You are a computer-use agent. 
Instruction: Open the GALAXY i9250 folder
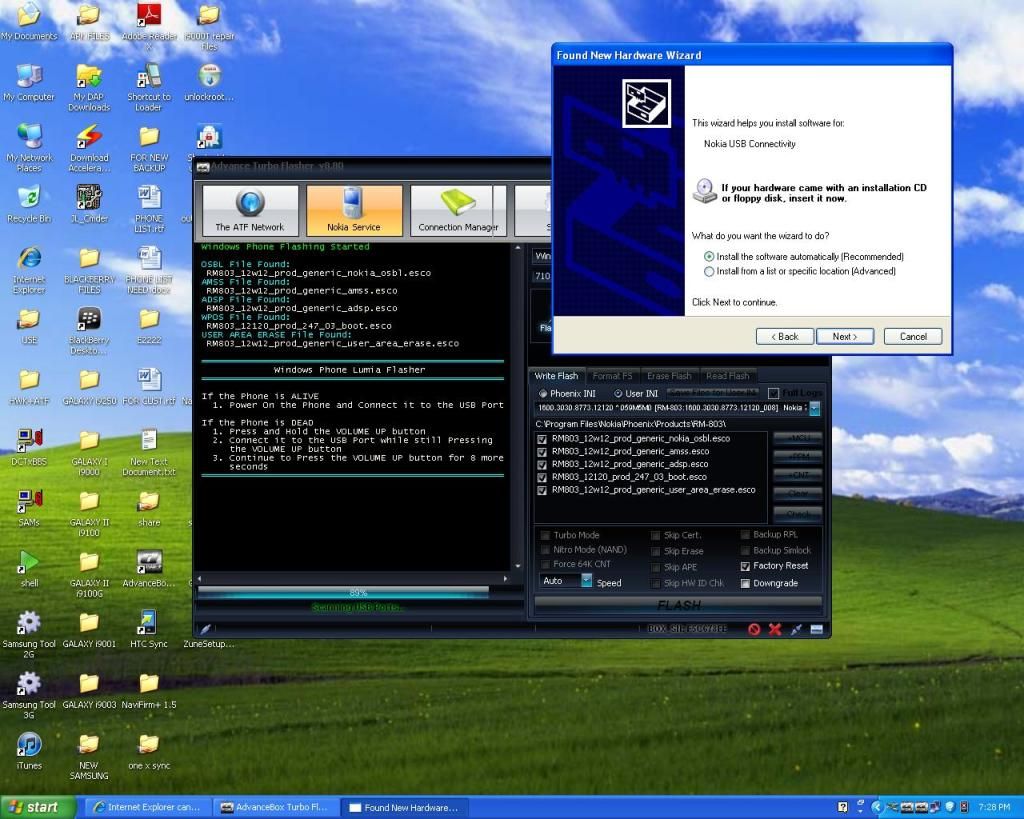coord(89,387)
